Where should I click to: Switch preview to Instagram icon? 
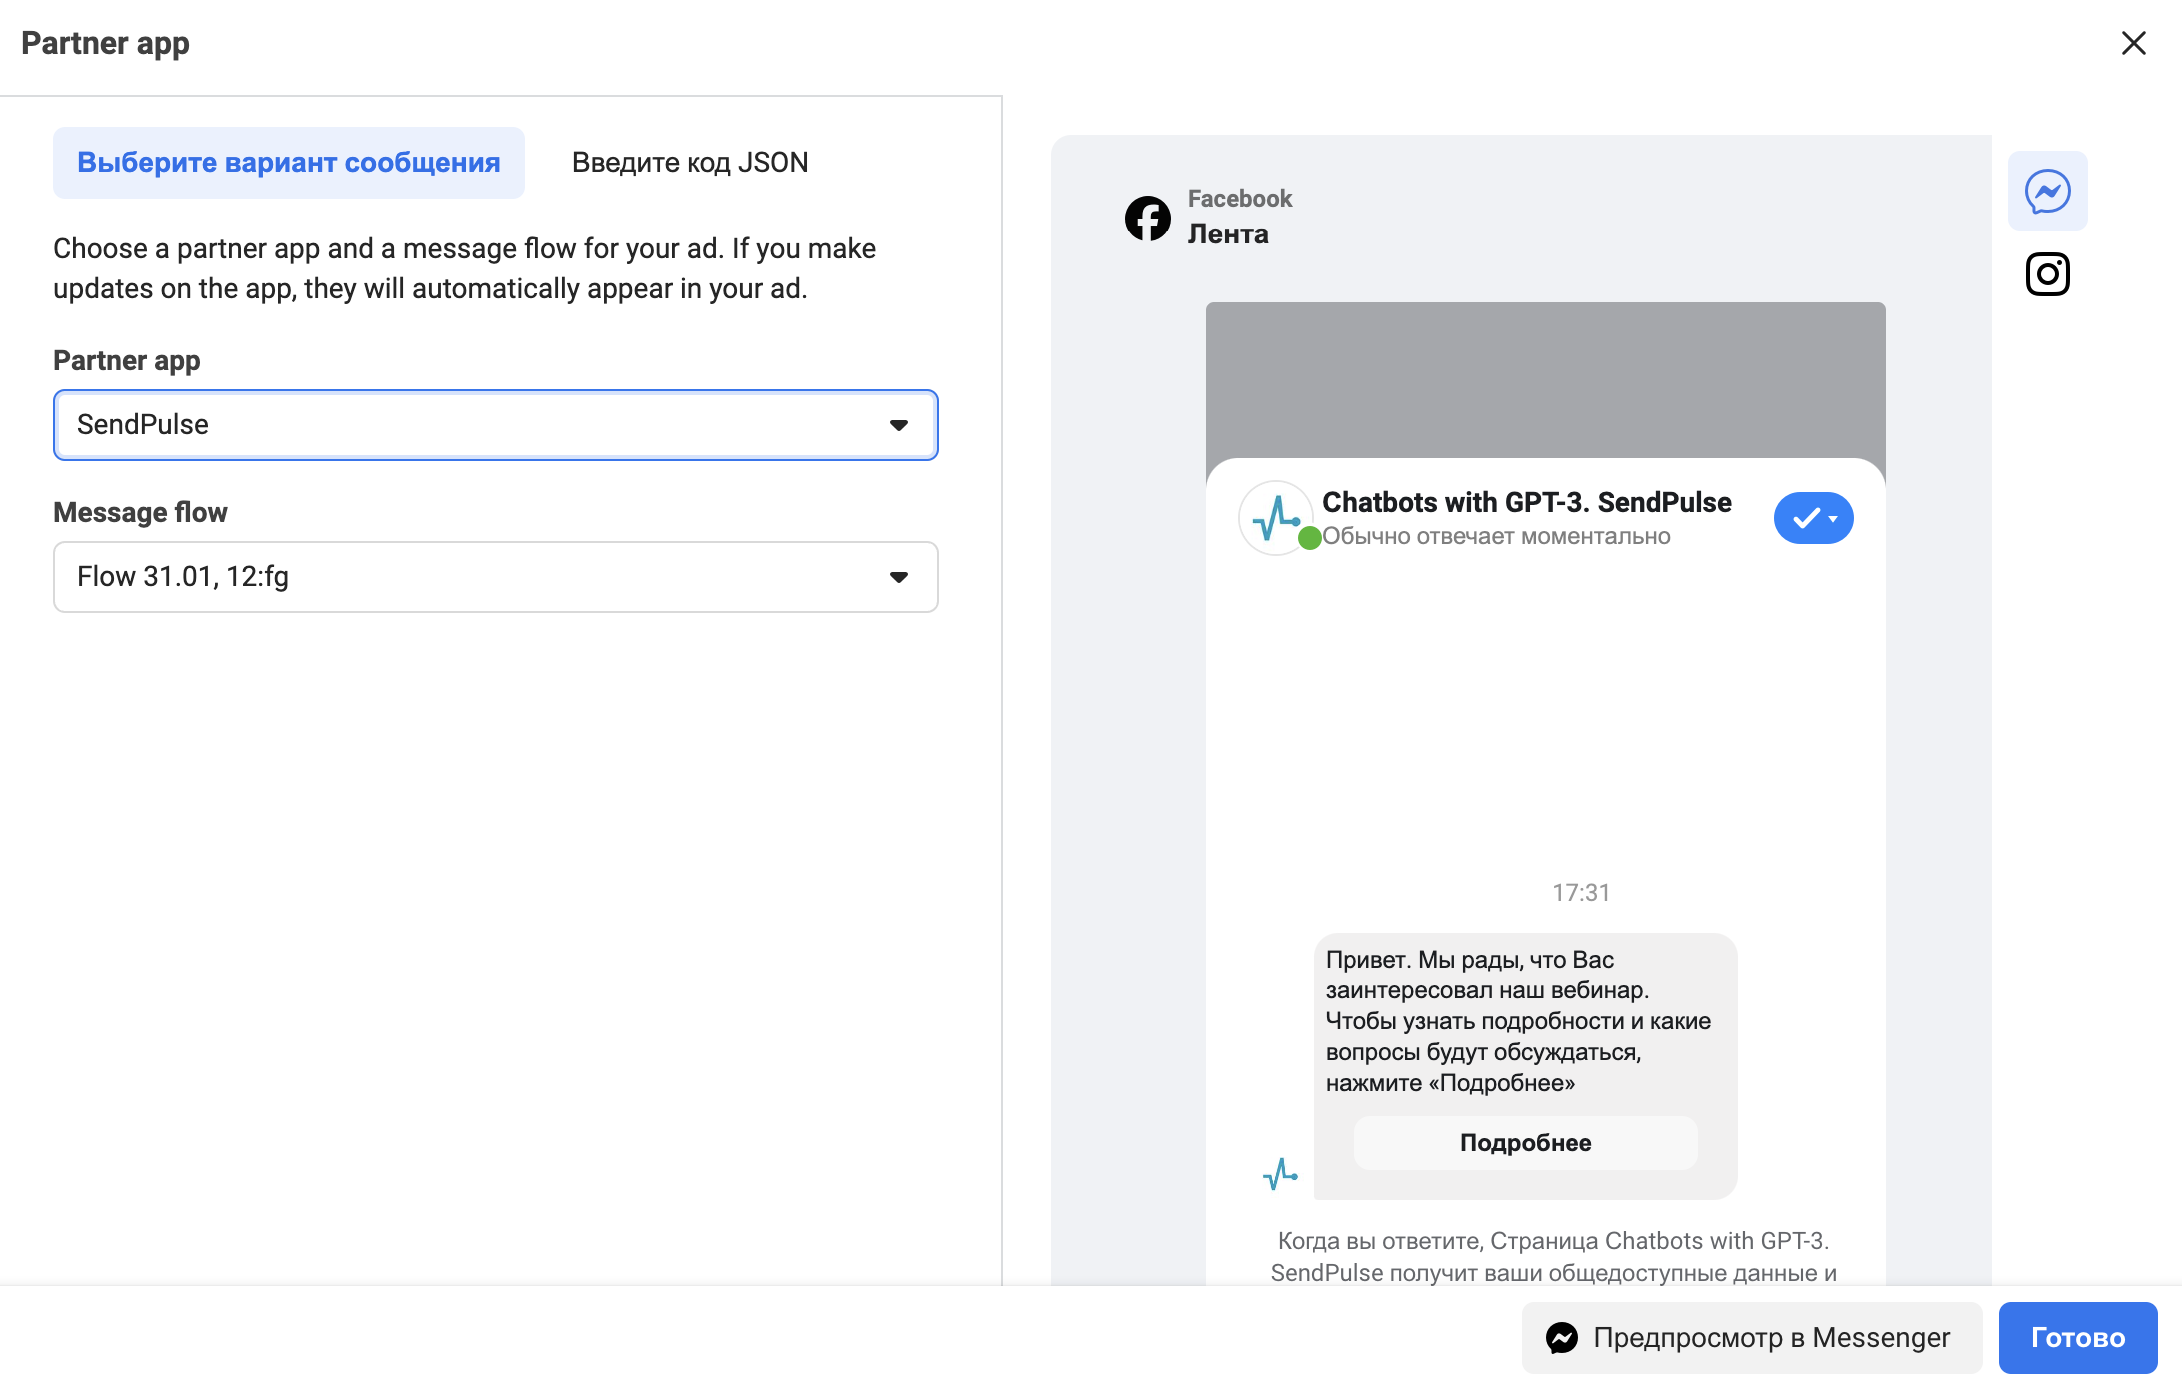point(2047,274)
